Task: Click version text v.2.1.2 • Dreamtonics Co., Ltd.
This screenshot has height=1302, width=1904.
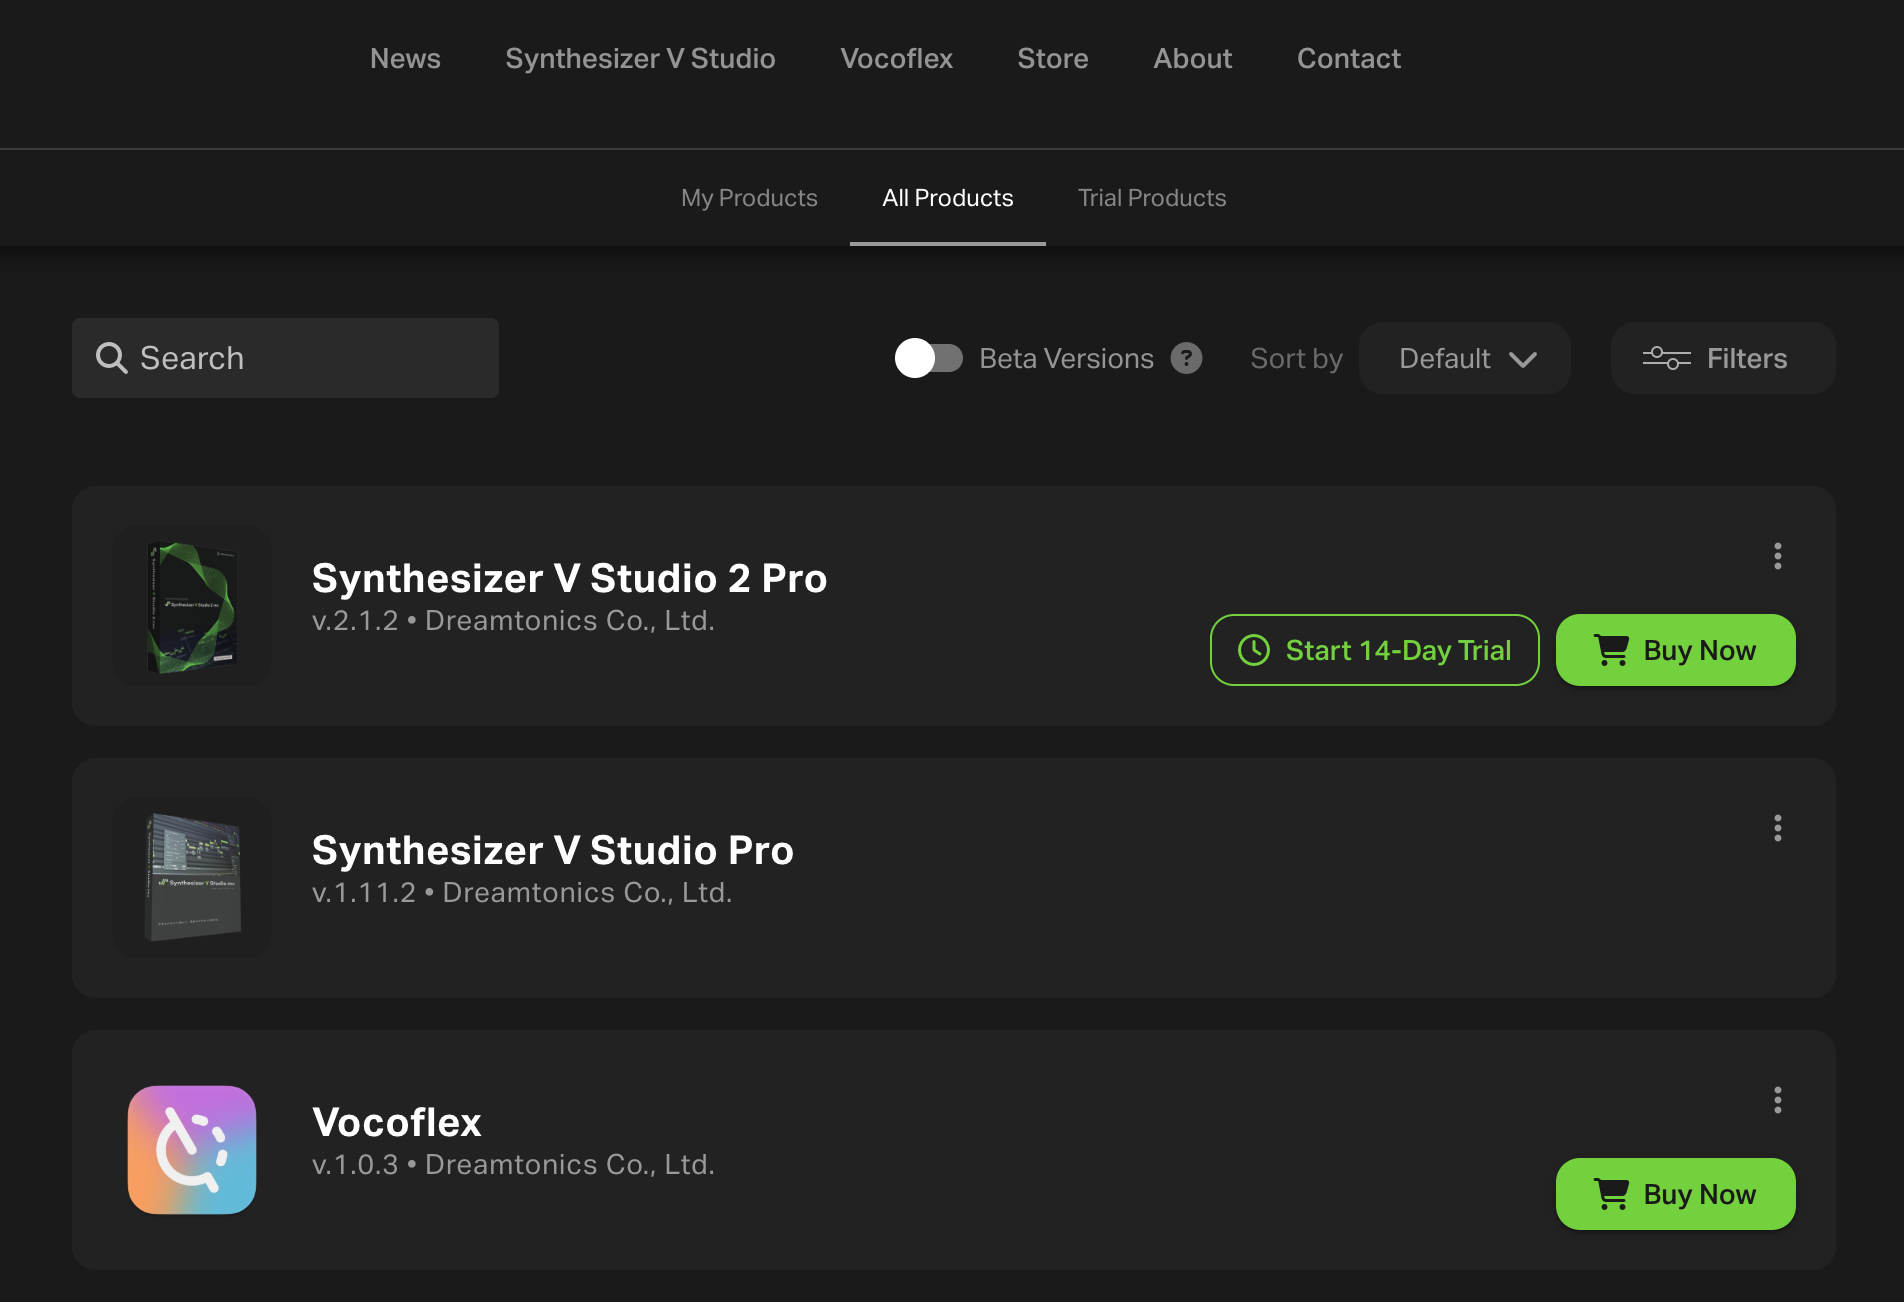Action: click(x=513, y=621)
